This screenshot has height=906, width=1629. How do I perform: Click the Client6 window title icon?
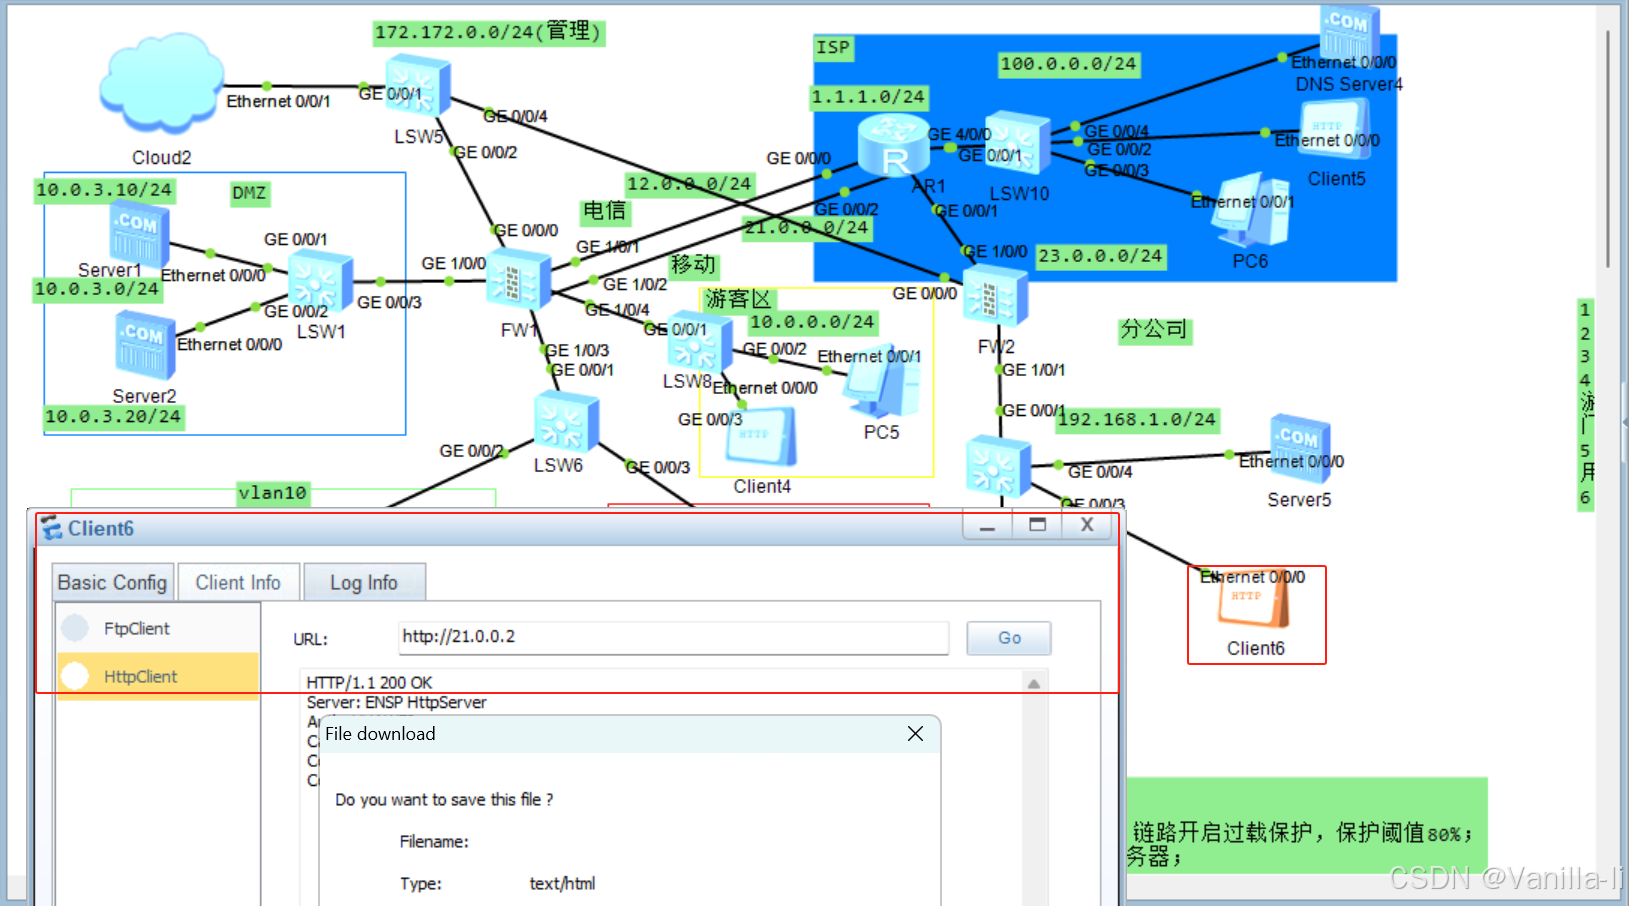pos(52,528)
